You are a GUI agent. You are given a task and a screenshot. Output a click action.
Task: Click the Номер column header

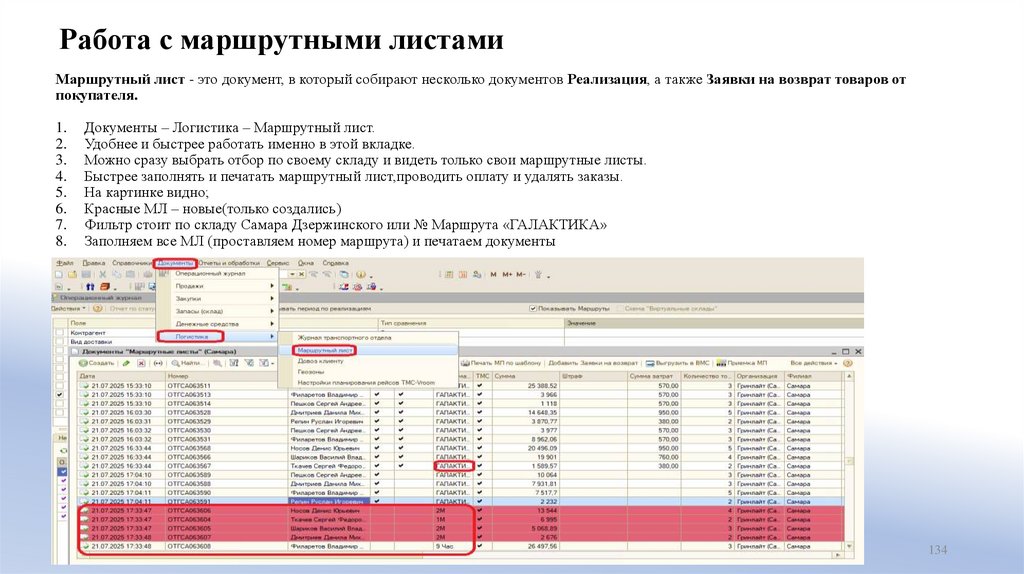pos(226,376)
